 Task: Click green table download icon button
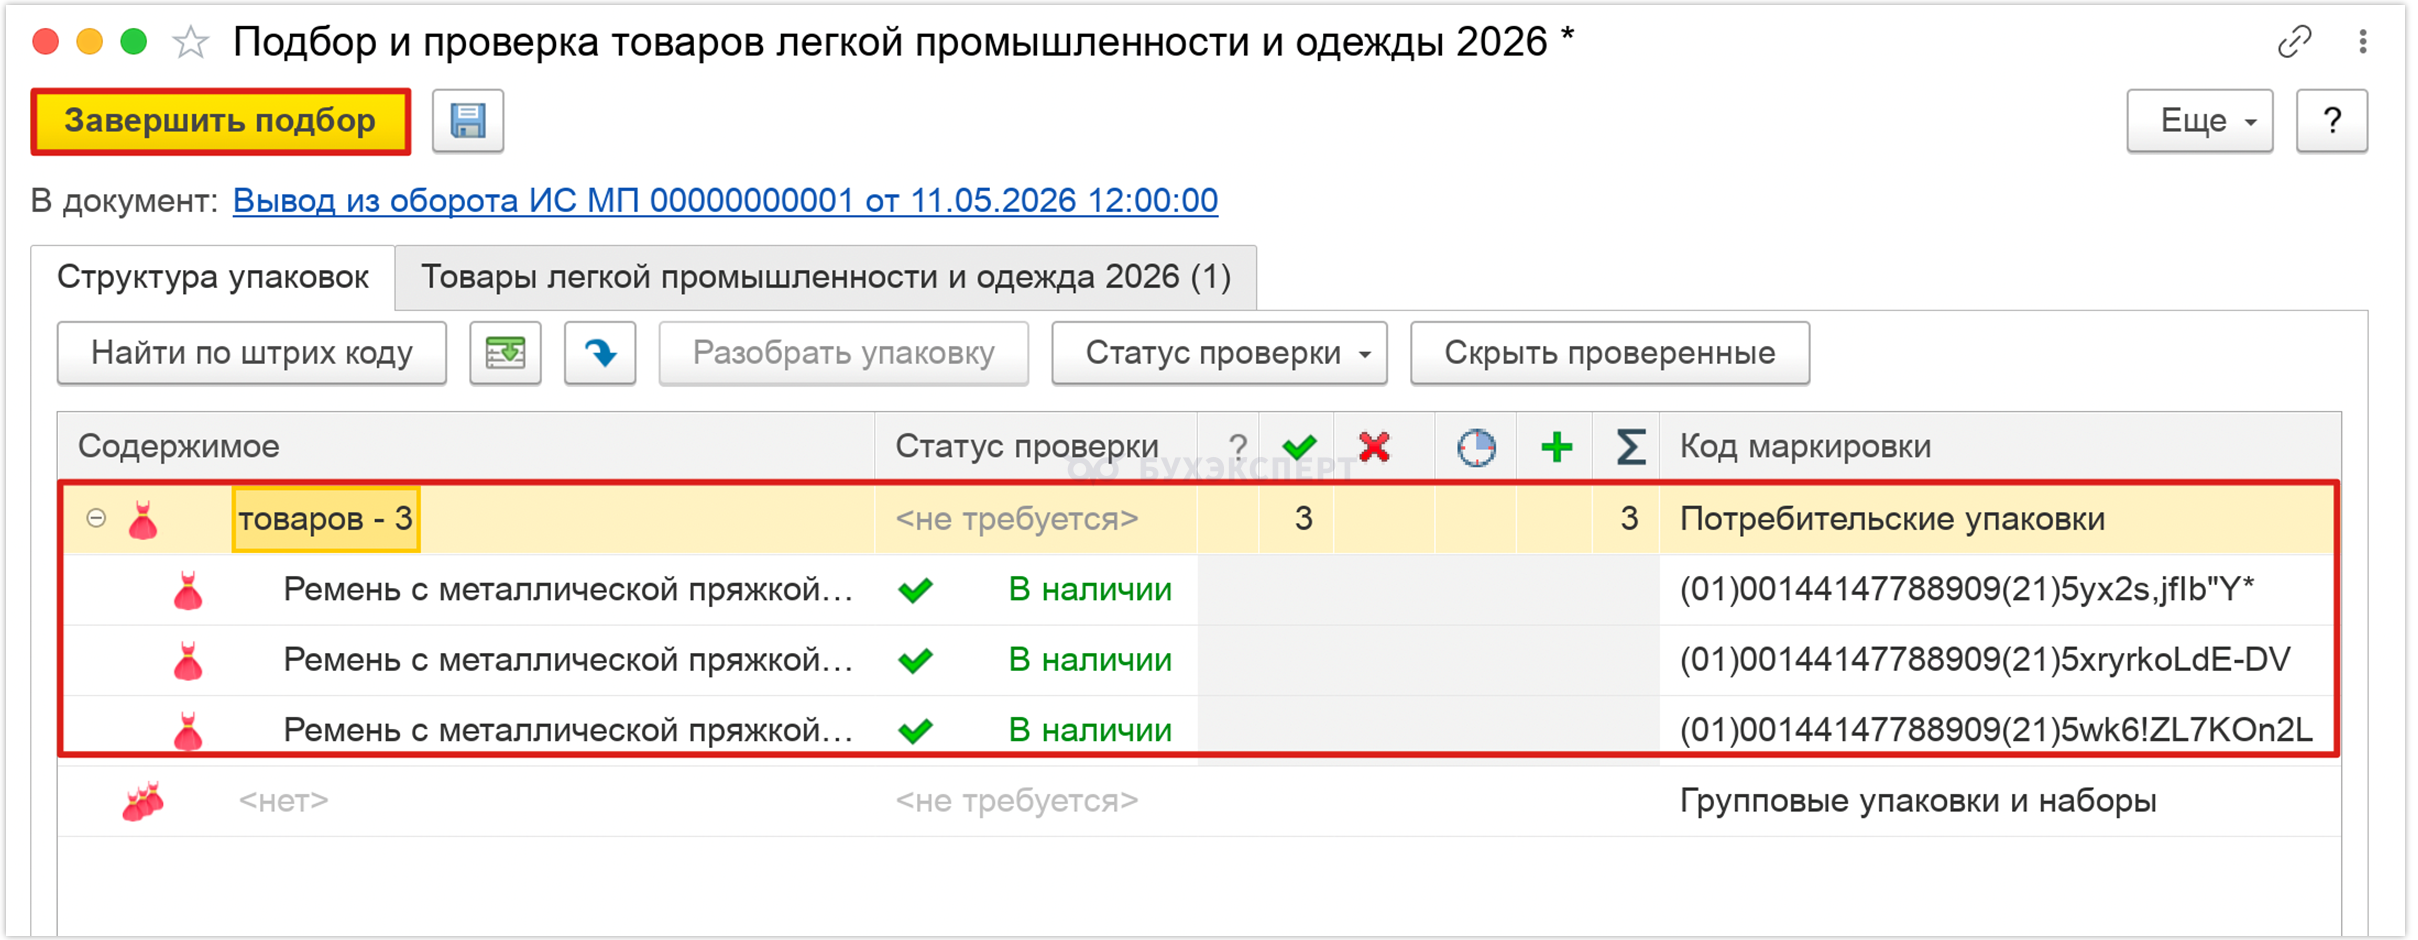(x=505, y=353)
